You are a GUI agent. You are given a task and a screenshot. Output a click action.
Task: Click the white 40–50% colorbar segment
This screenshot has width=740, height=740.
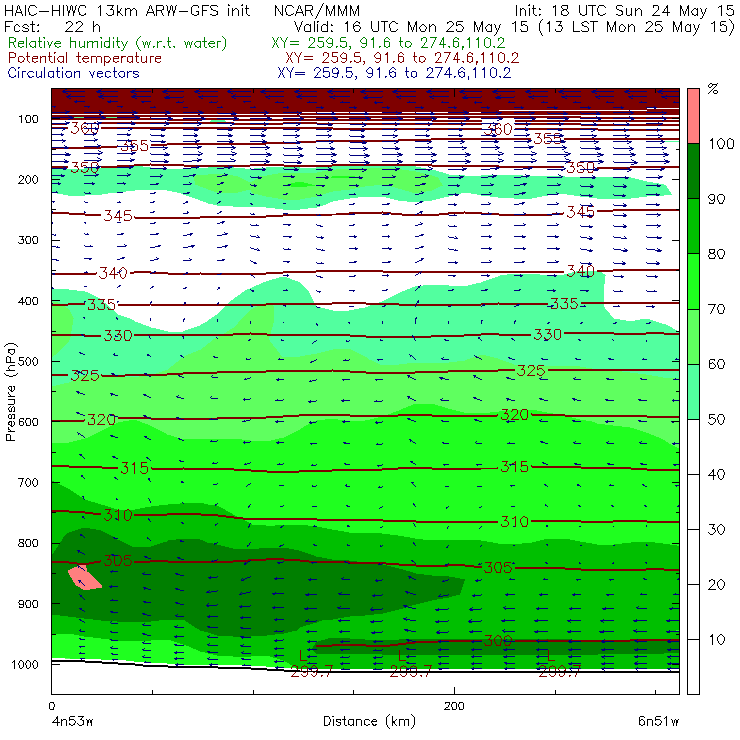(x=693, y=447)
